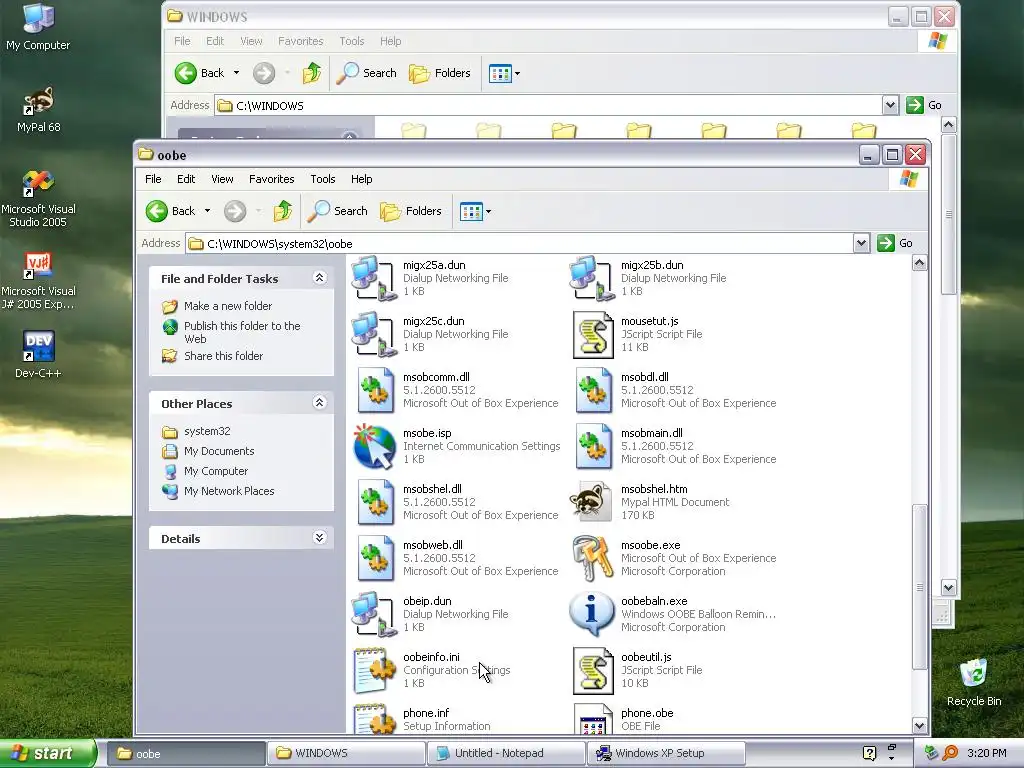Expand WINDOWS window address bar dropdown
Viewport: 1024px width, 768px height.
(890, 105)
